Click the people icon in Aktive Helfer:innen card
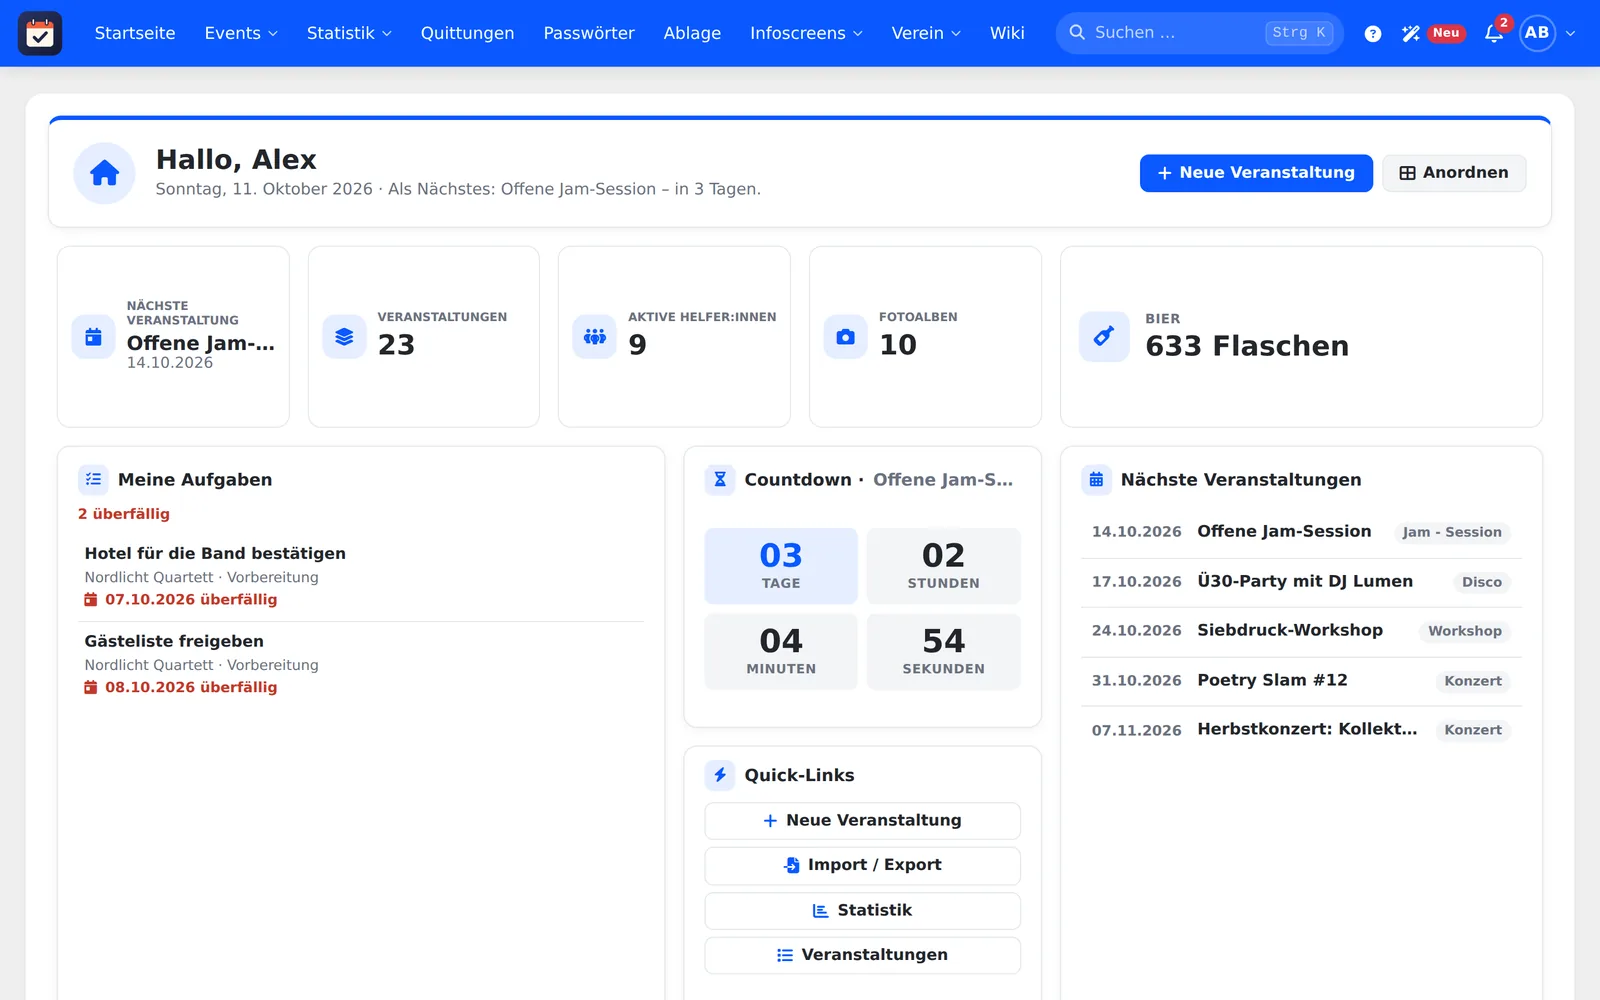 pos(595,336)
